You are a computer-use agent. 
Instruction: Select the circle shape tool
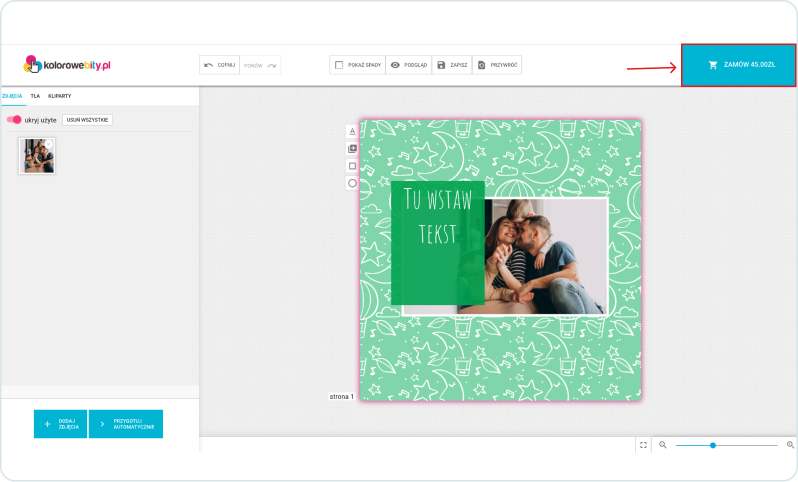352,183
